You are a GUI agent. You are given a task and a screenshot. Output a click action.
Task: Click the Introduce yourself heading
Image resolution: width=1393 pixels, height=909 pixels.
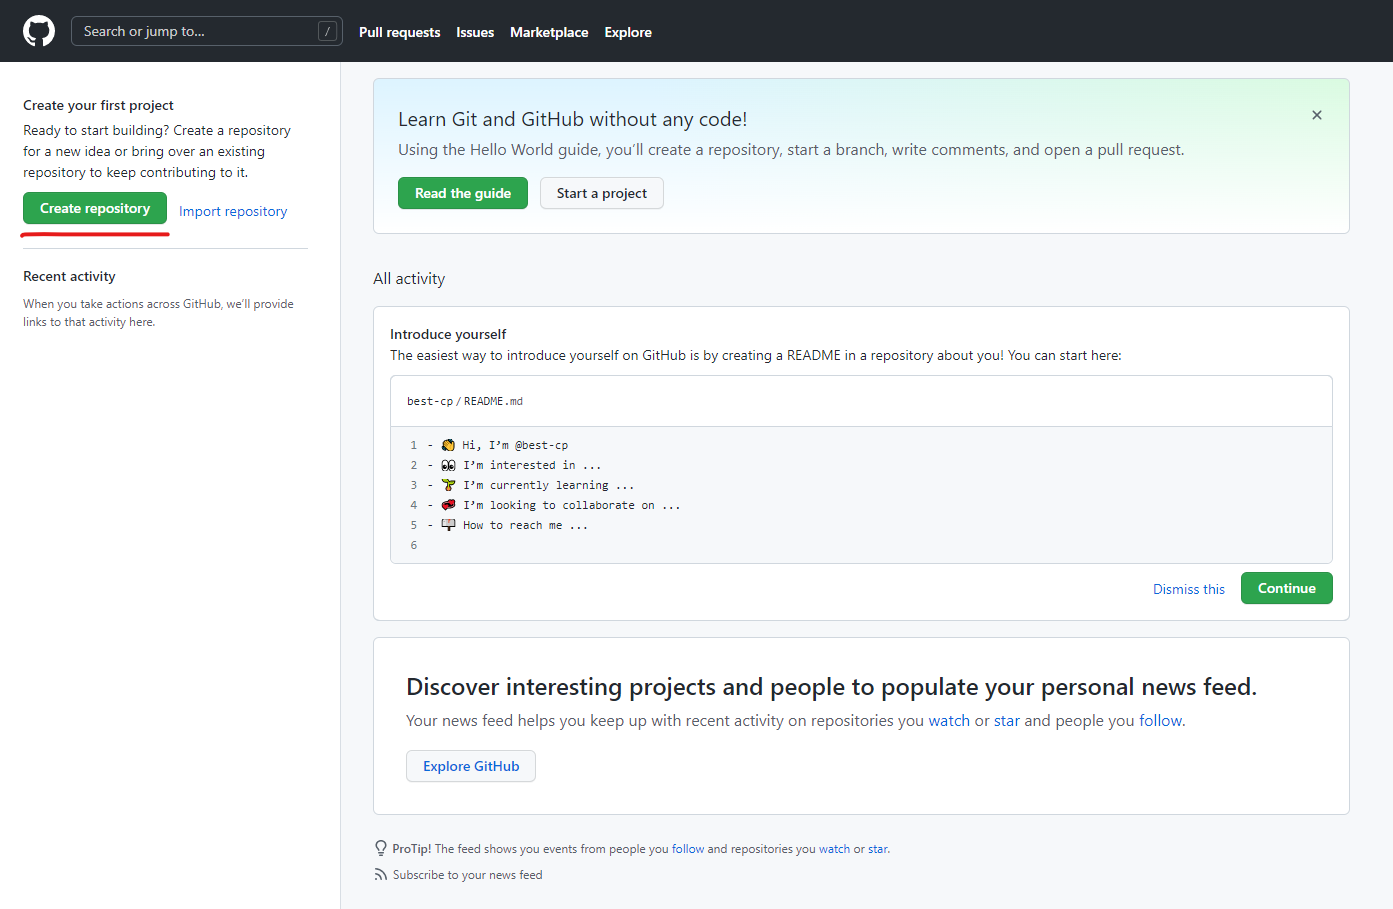(x=448, y=334)
